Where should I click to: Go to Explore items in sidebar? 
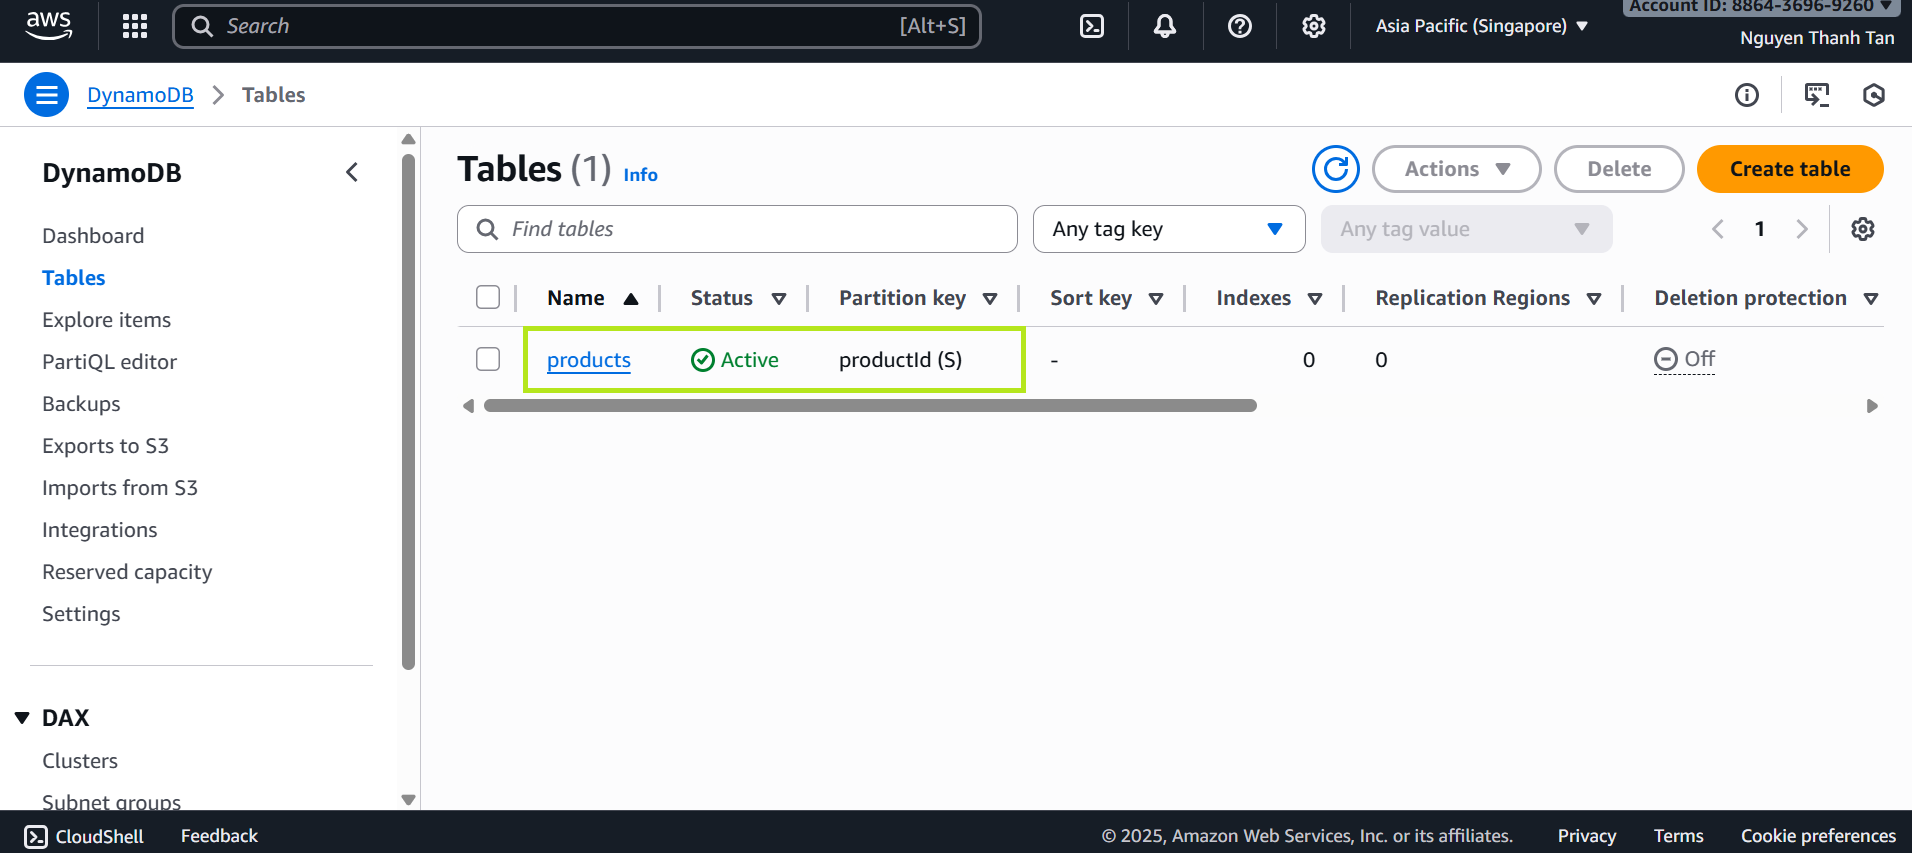(106, 320)
